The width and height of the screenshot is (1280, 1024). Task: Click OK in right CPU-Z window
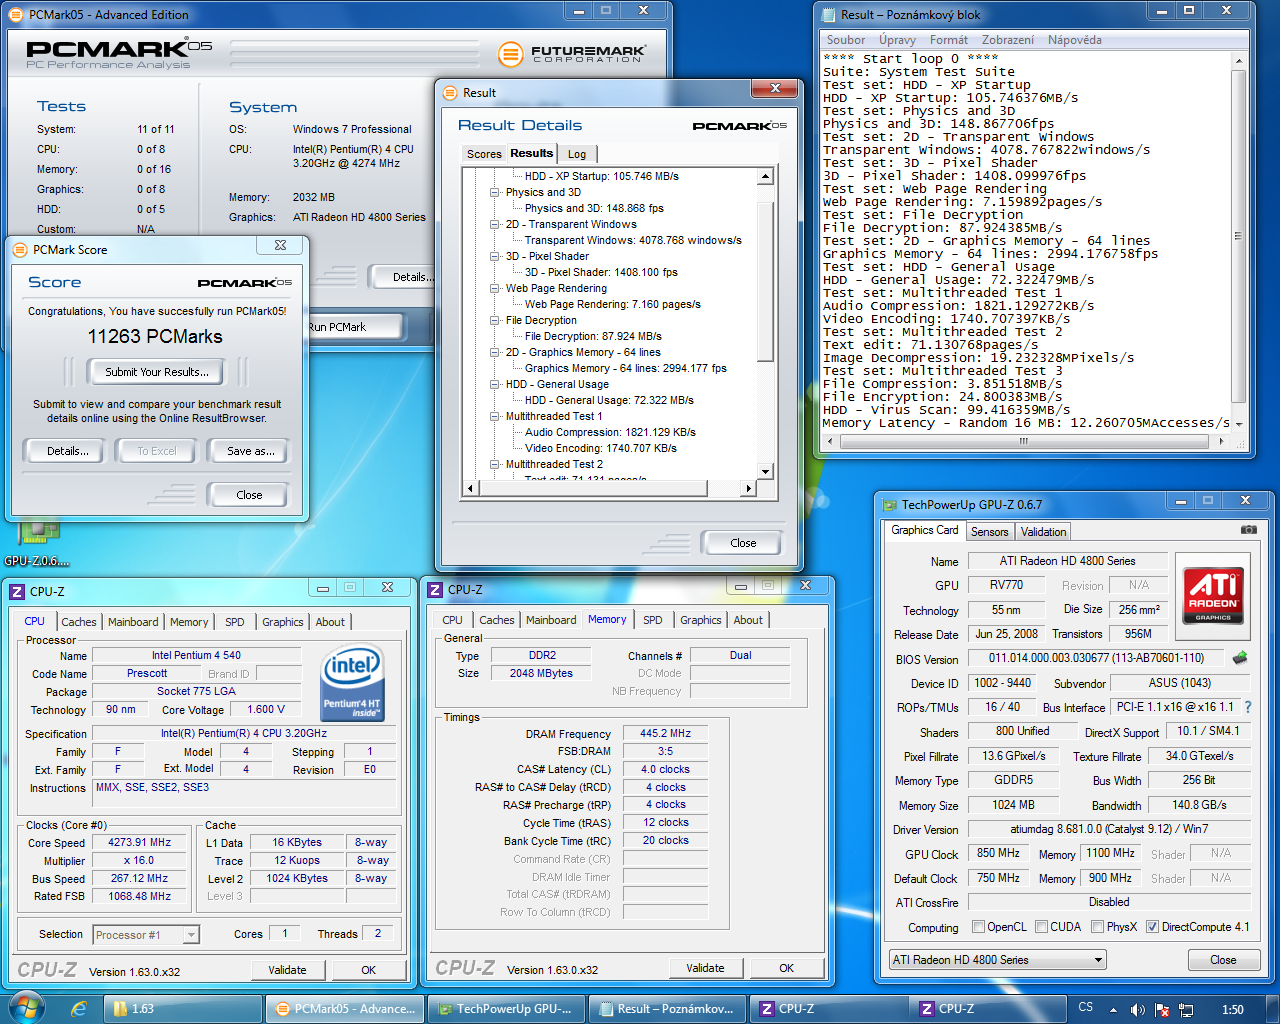787,968
